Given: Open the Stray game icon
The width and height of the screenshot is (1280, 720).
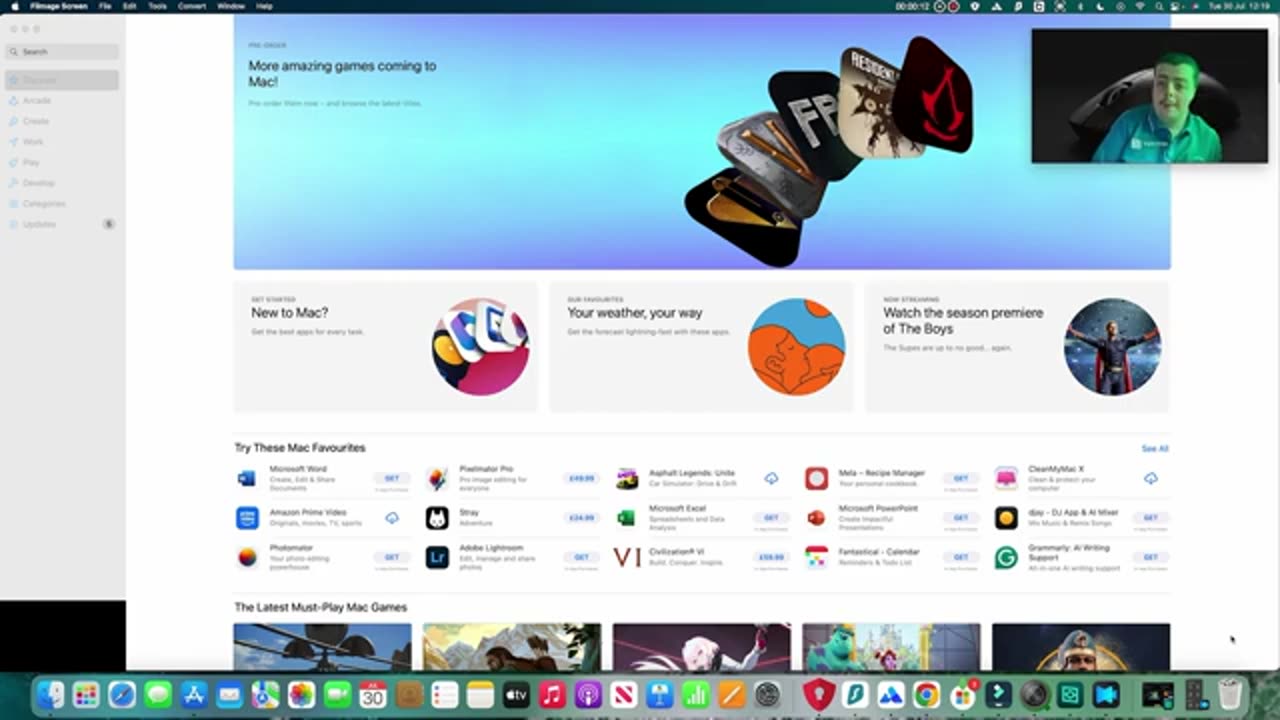Looking at the screenshot, I should pos(437,518).
